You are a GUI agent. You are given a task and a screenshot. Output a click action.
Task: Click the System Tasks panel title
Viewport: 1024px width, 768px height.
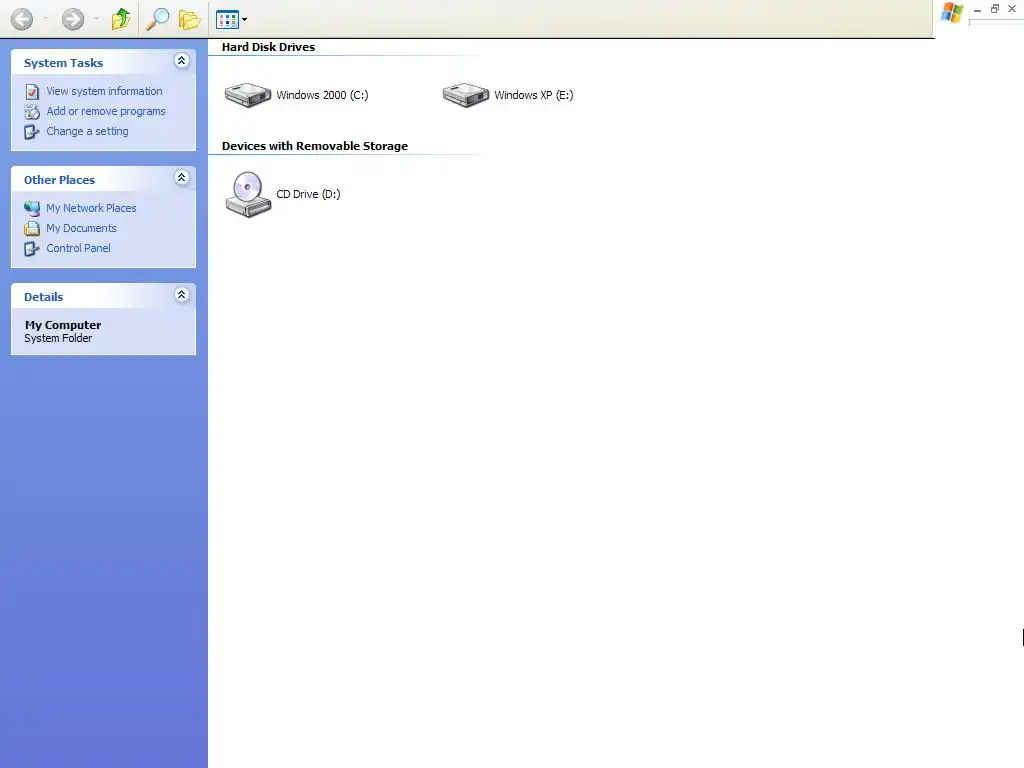click(63, 63)
